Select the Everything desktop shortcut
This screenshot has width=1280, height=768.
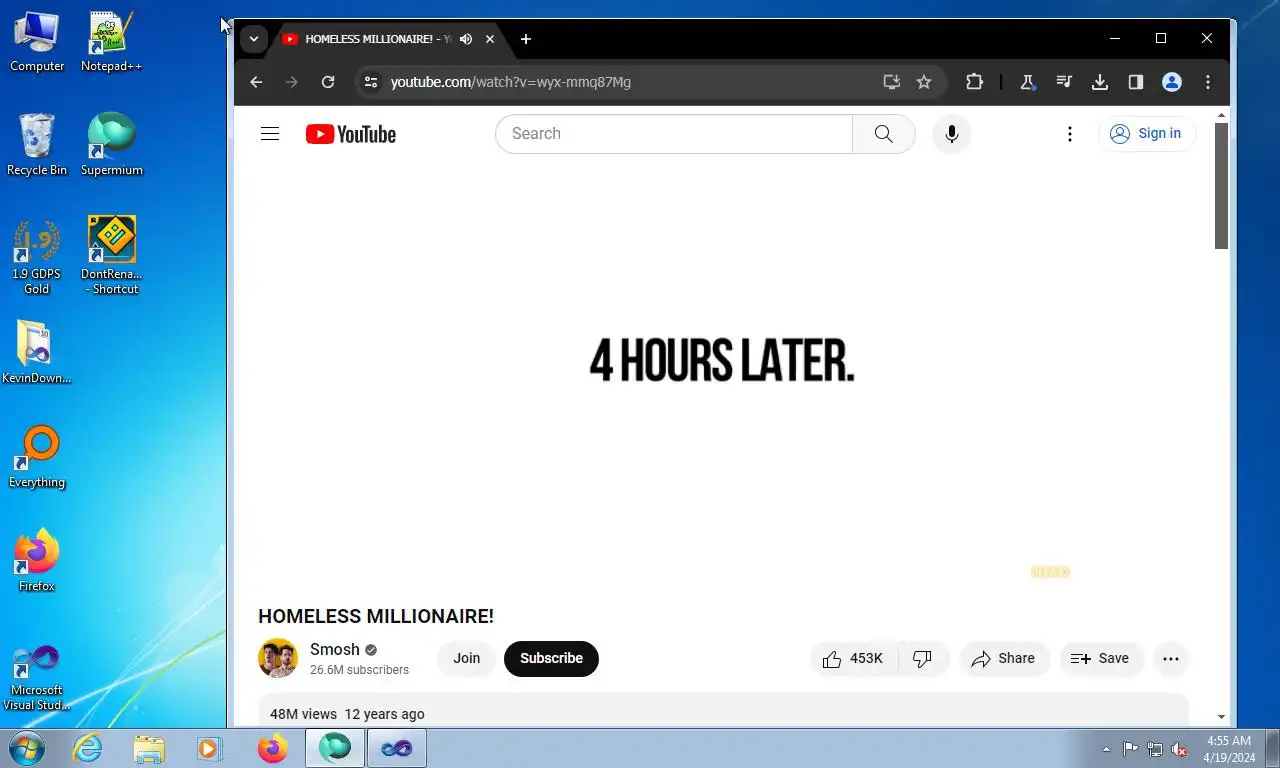click(x=37, y=457)
